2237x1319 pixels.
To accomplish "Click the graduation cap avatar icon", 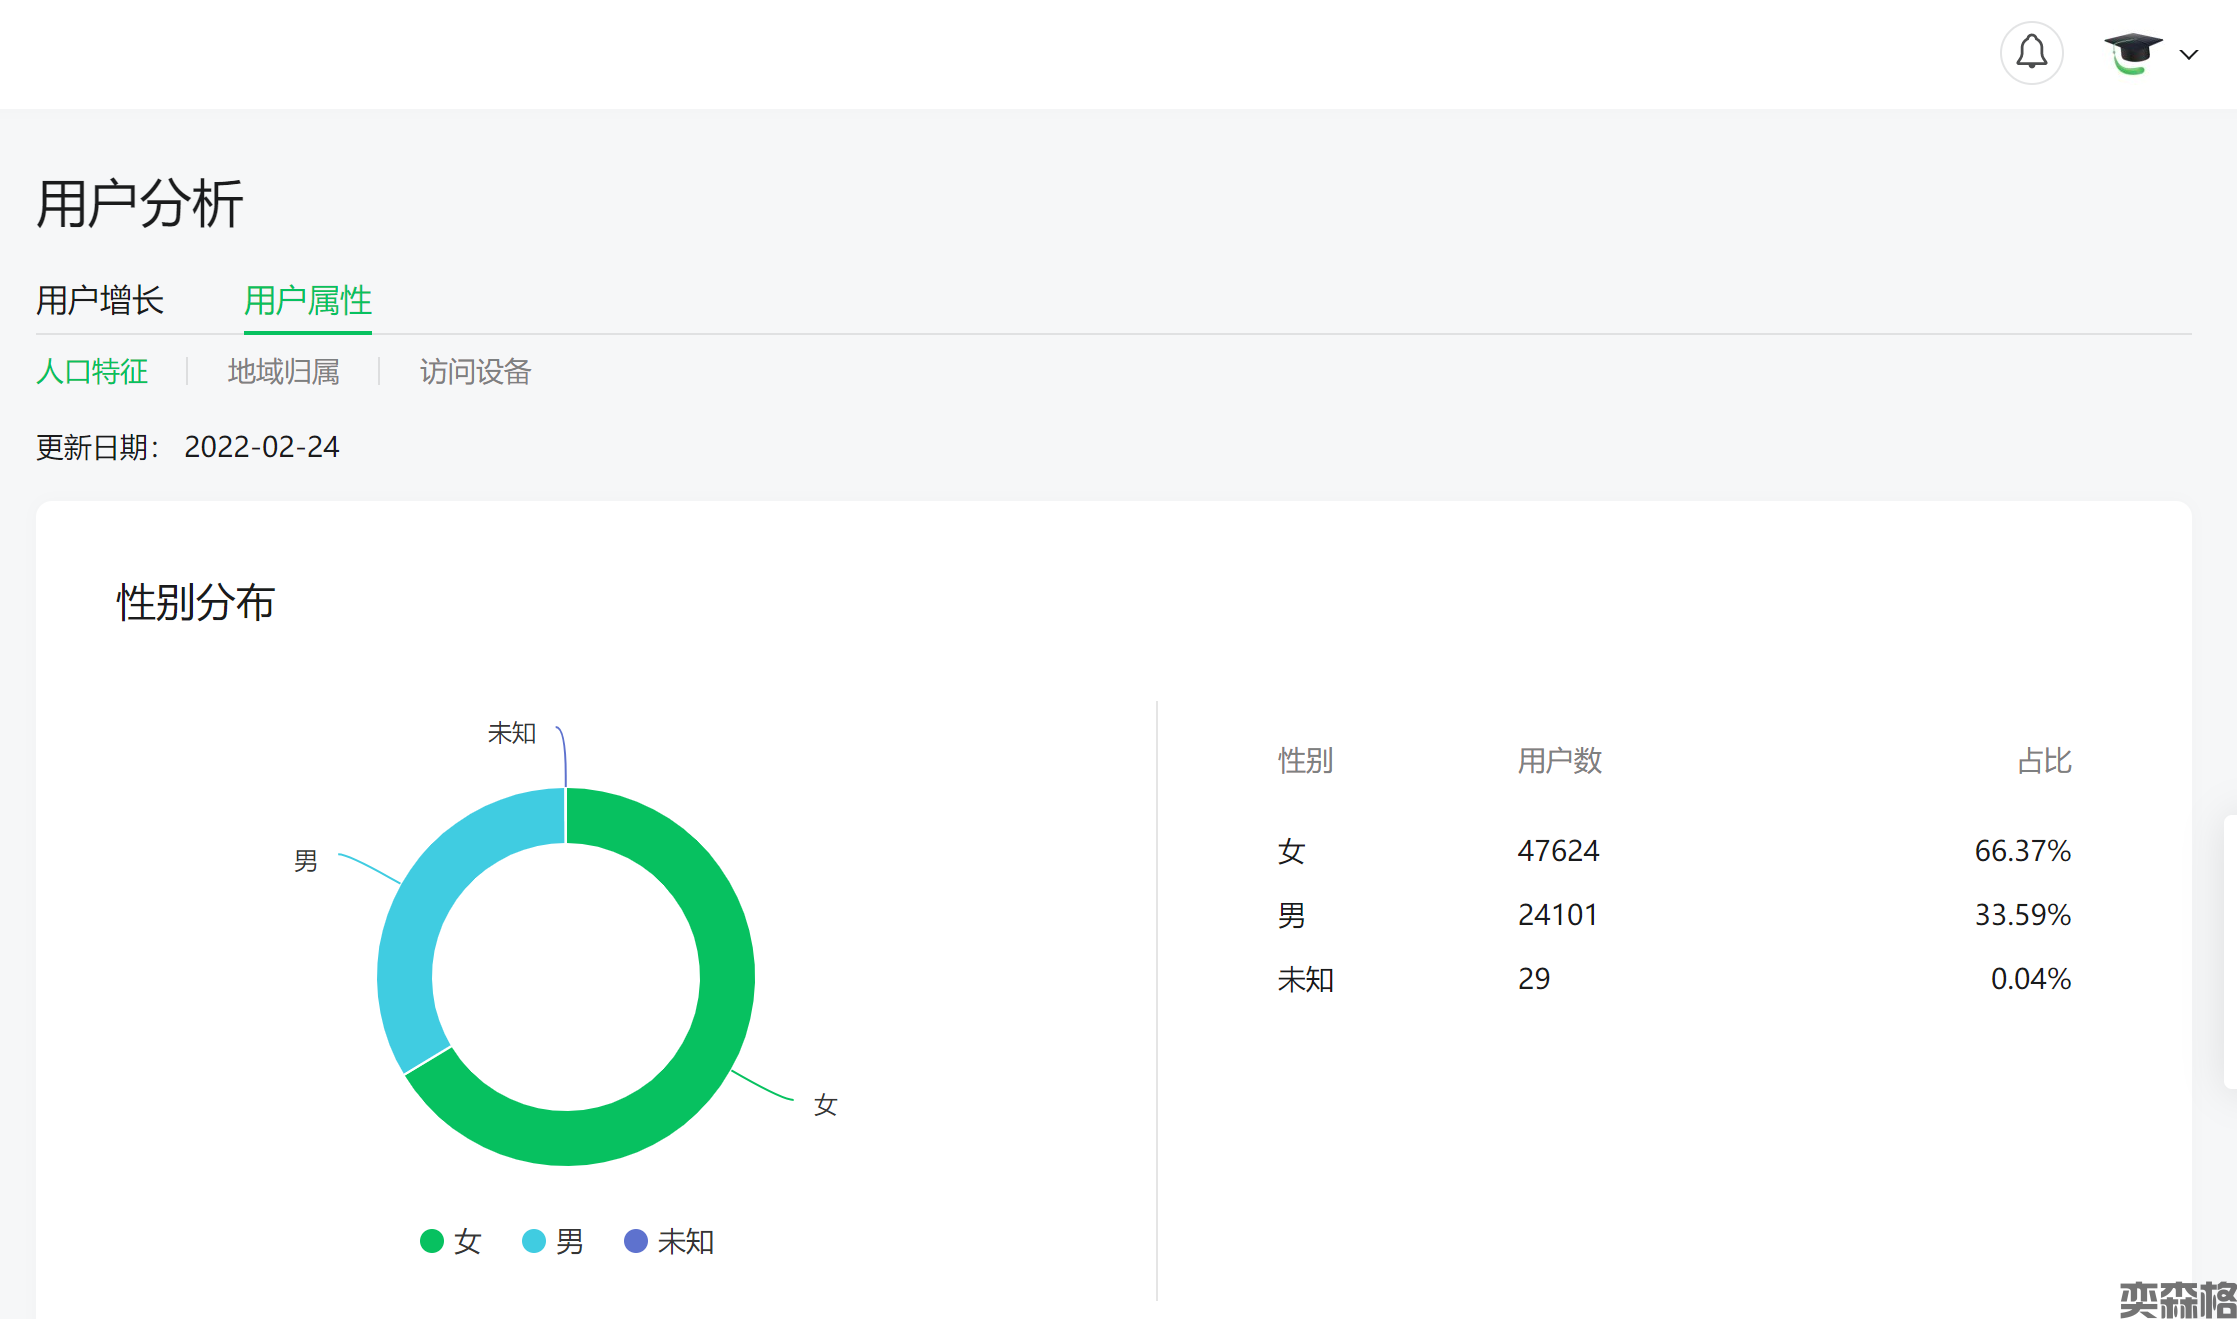I will (x=2132, y=53).
